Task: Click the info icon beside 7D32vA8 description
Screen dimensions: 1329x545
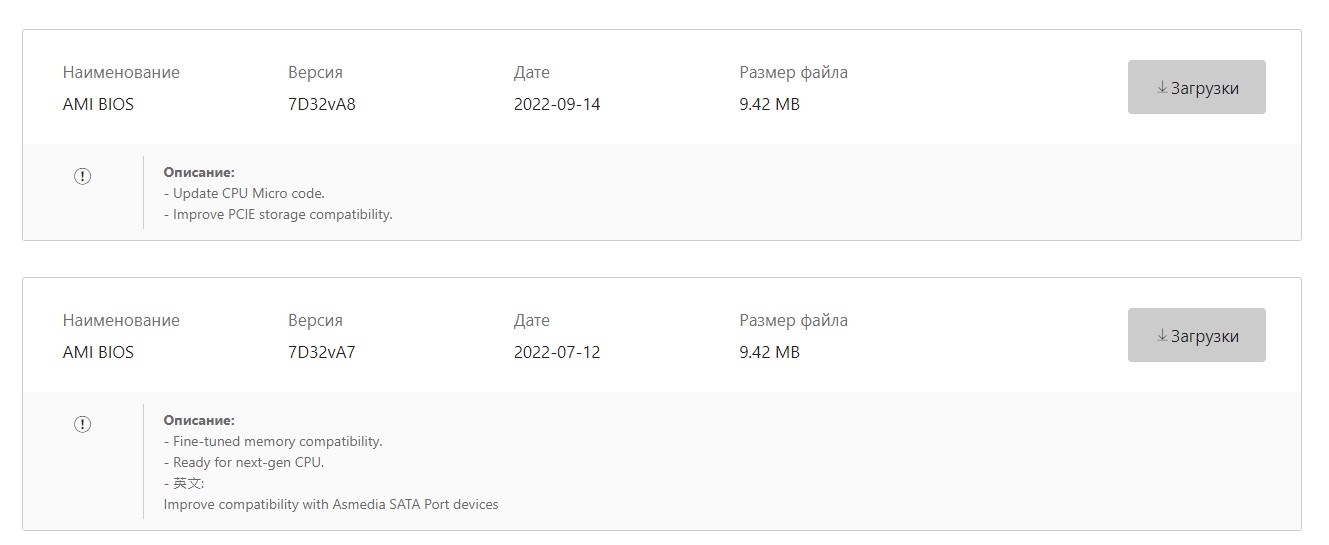Action: (82, 176)
